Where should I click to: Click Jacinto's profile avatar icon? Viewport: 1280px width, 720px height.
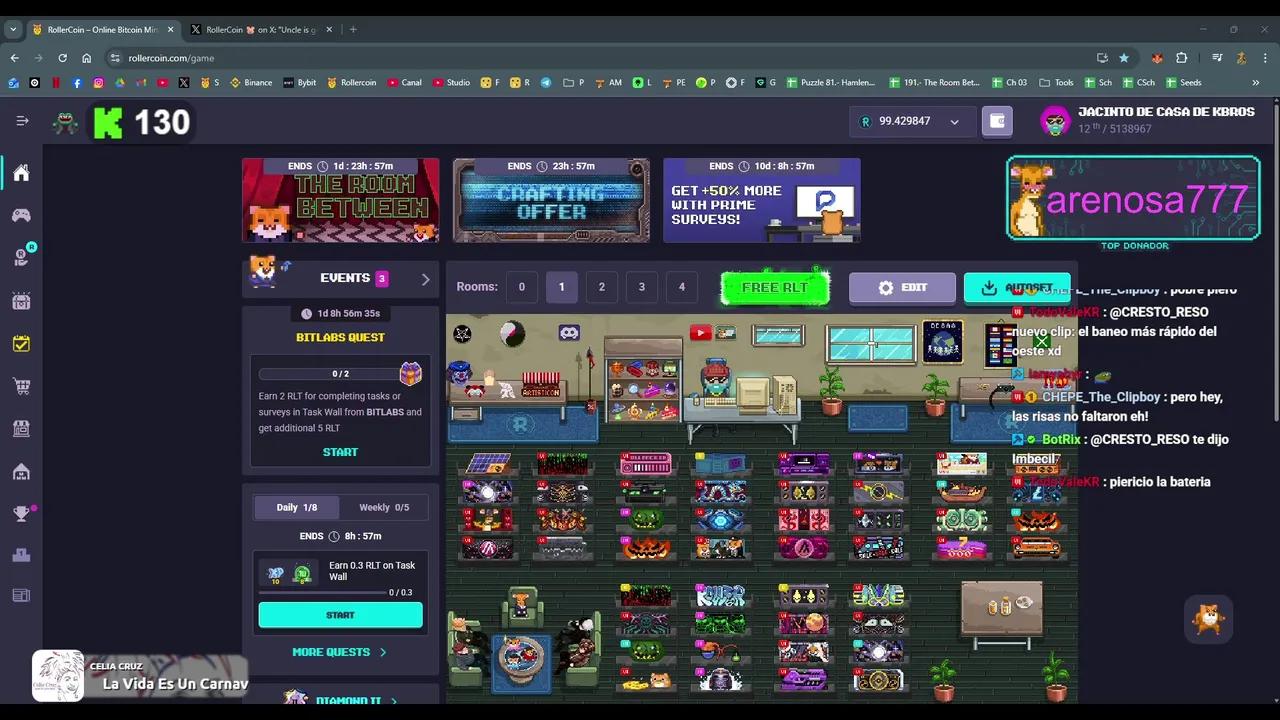coord(1056,121)
